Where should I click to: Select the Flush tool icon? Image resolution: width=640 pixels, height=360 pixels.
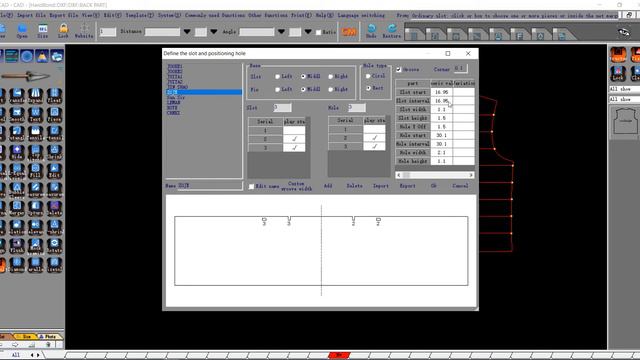coord(17,245)
